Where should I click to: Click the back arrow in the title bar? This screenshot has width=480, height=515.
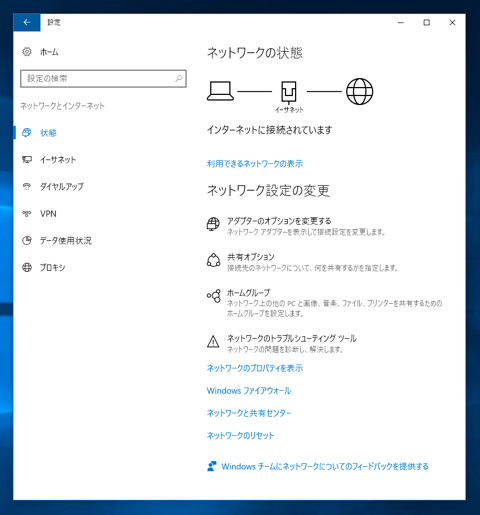click(x=27, y=22)
